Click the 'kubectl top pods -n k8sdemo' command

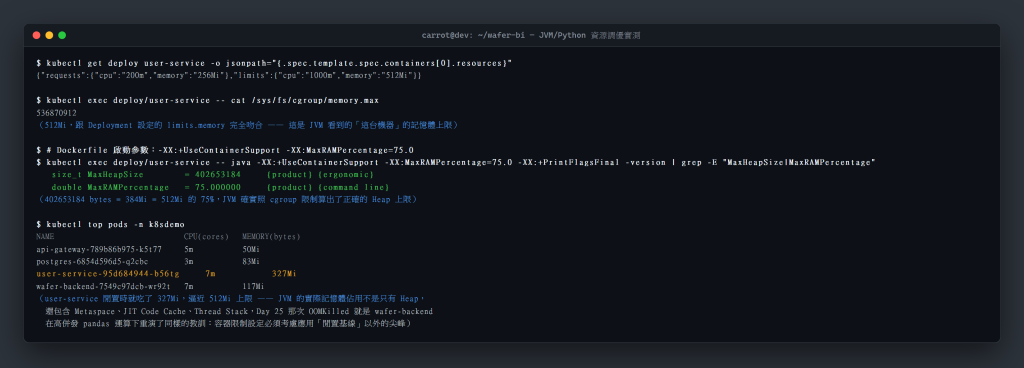(x=110, y=224)
